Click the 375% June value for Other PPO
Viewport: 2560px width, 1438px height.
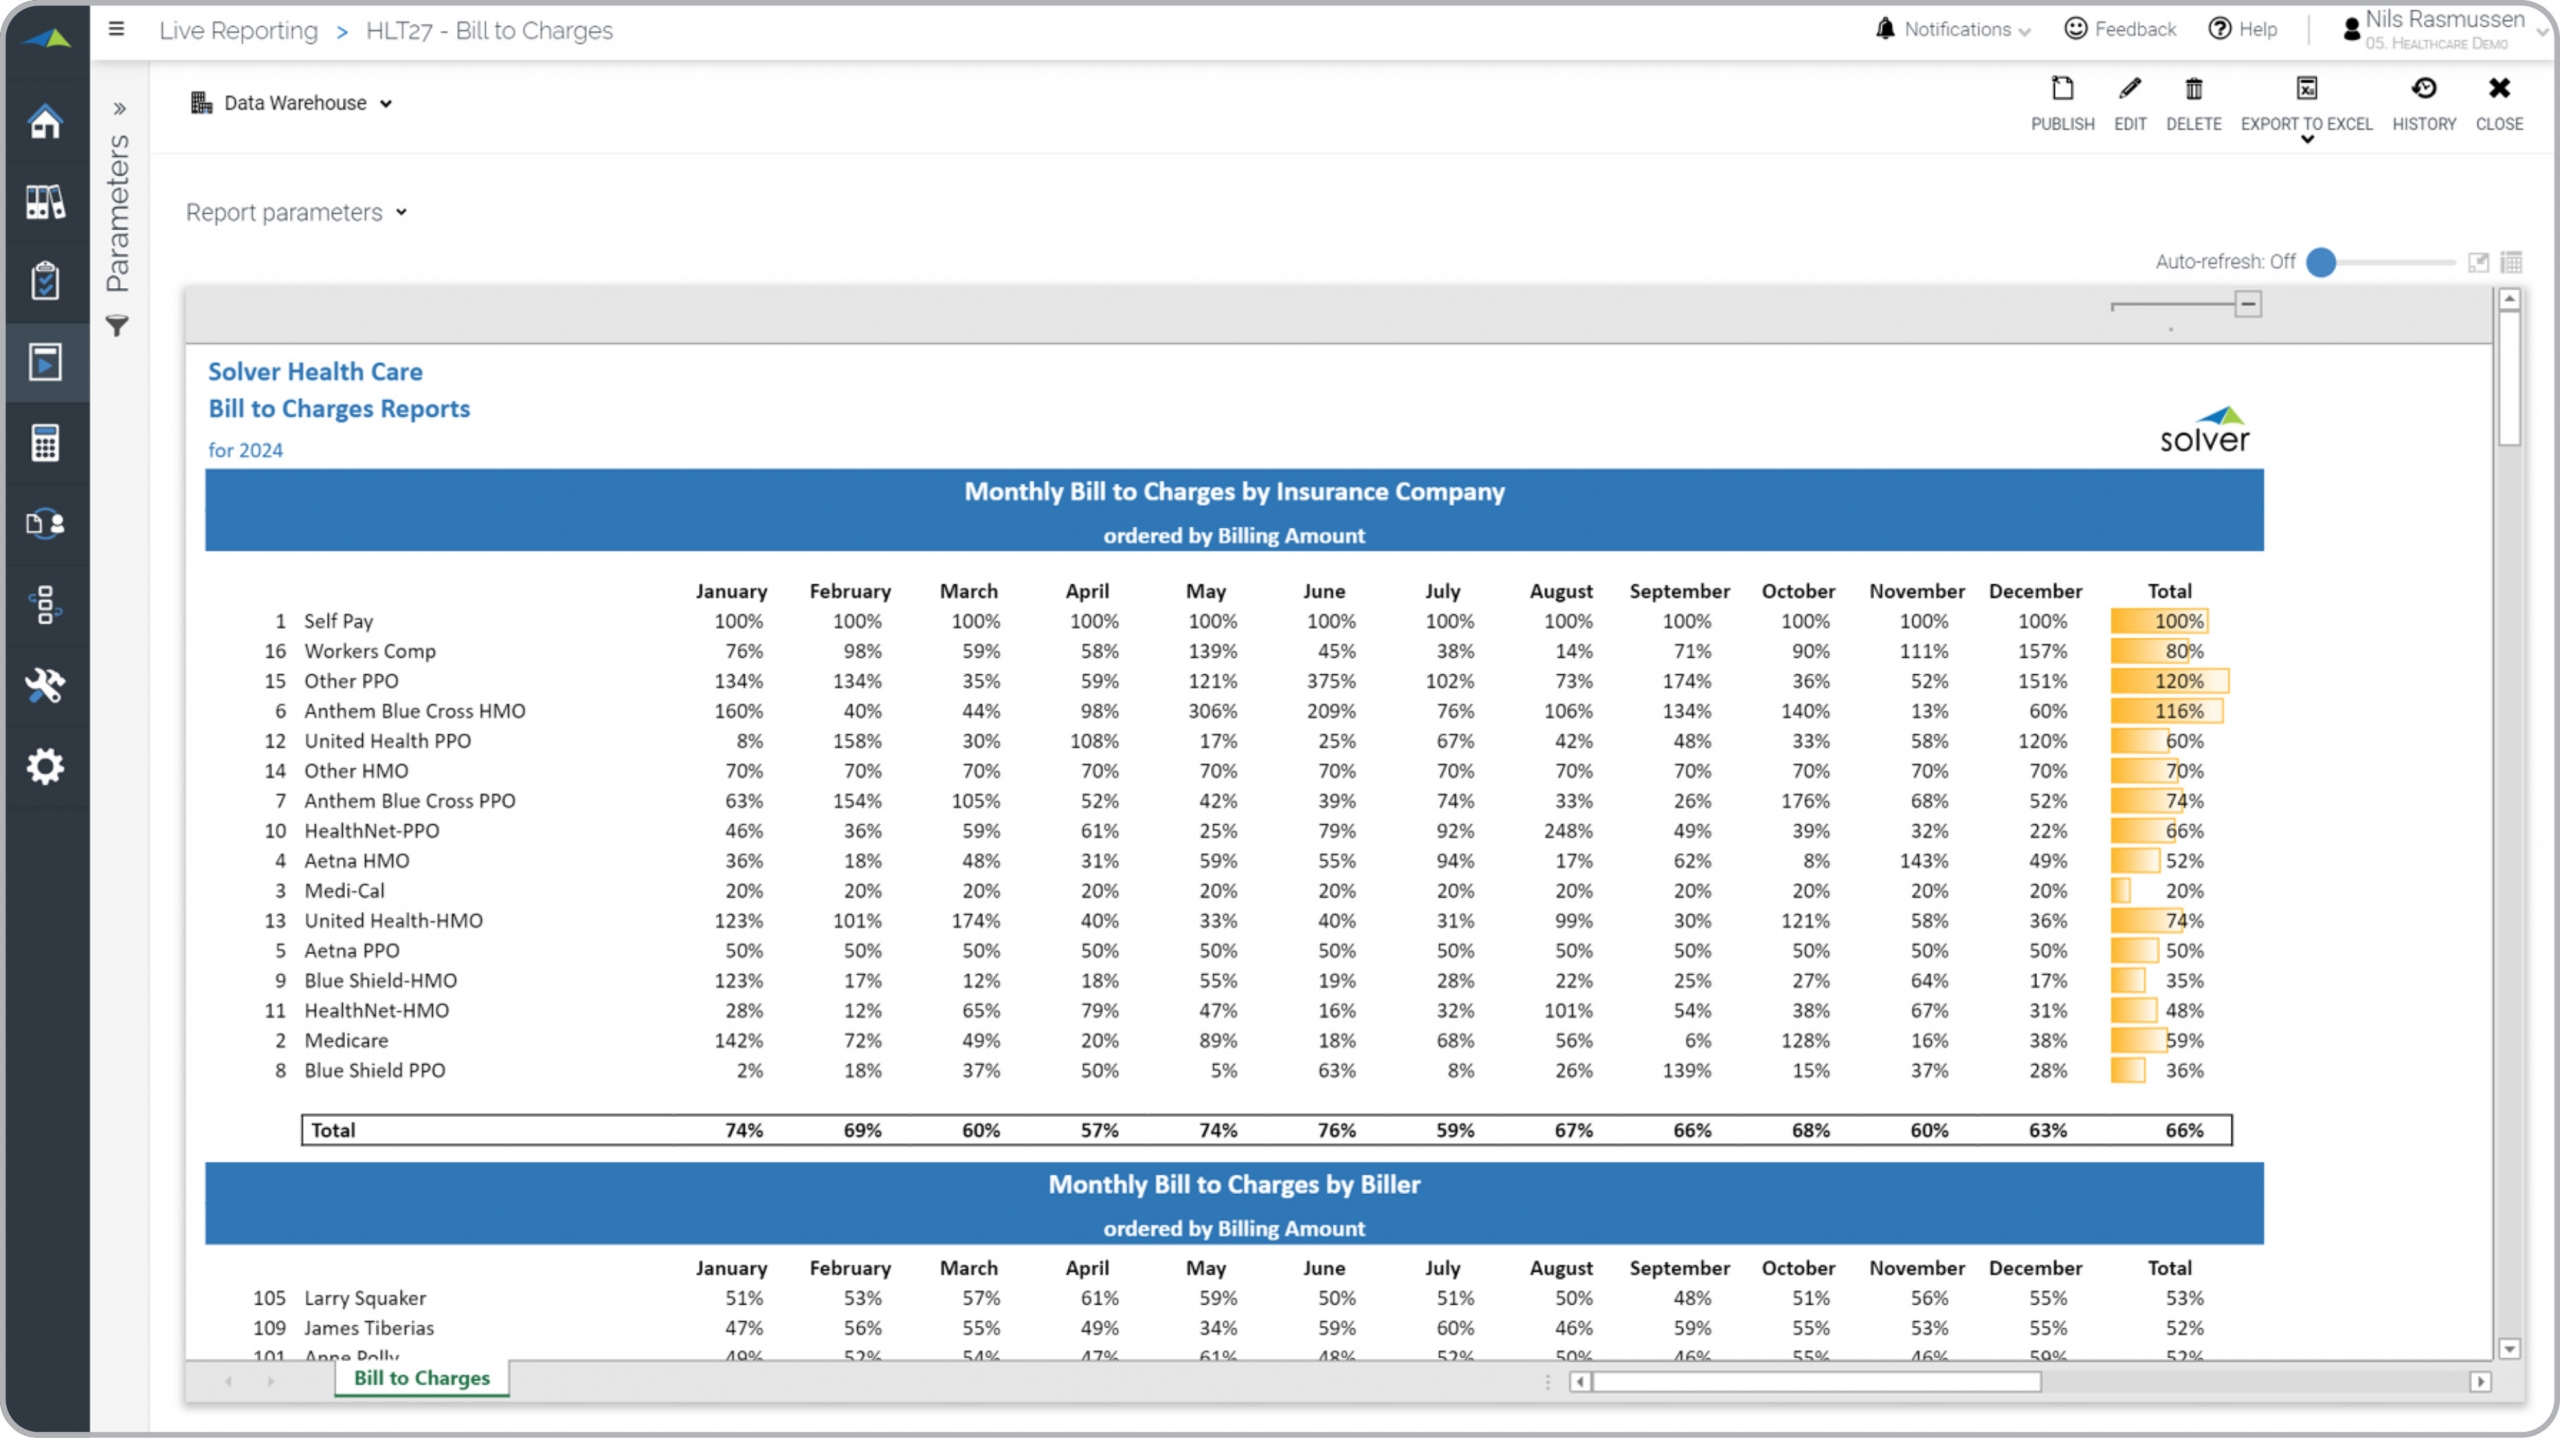[x=1331, y=681]
